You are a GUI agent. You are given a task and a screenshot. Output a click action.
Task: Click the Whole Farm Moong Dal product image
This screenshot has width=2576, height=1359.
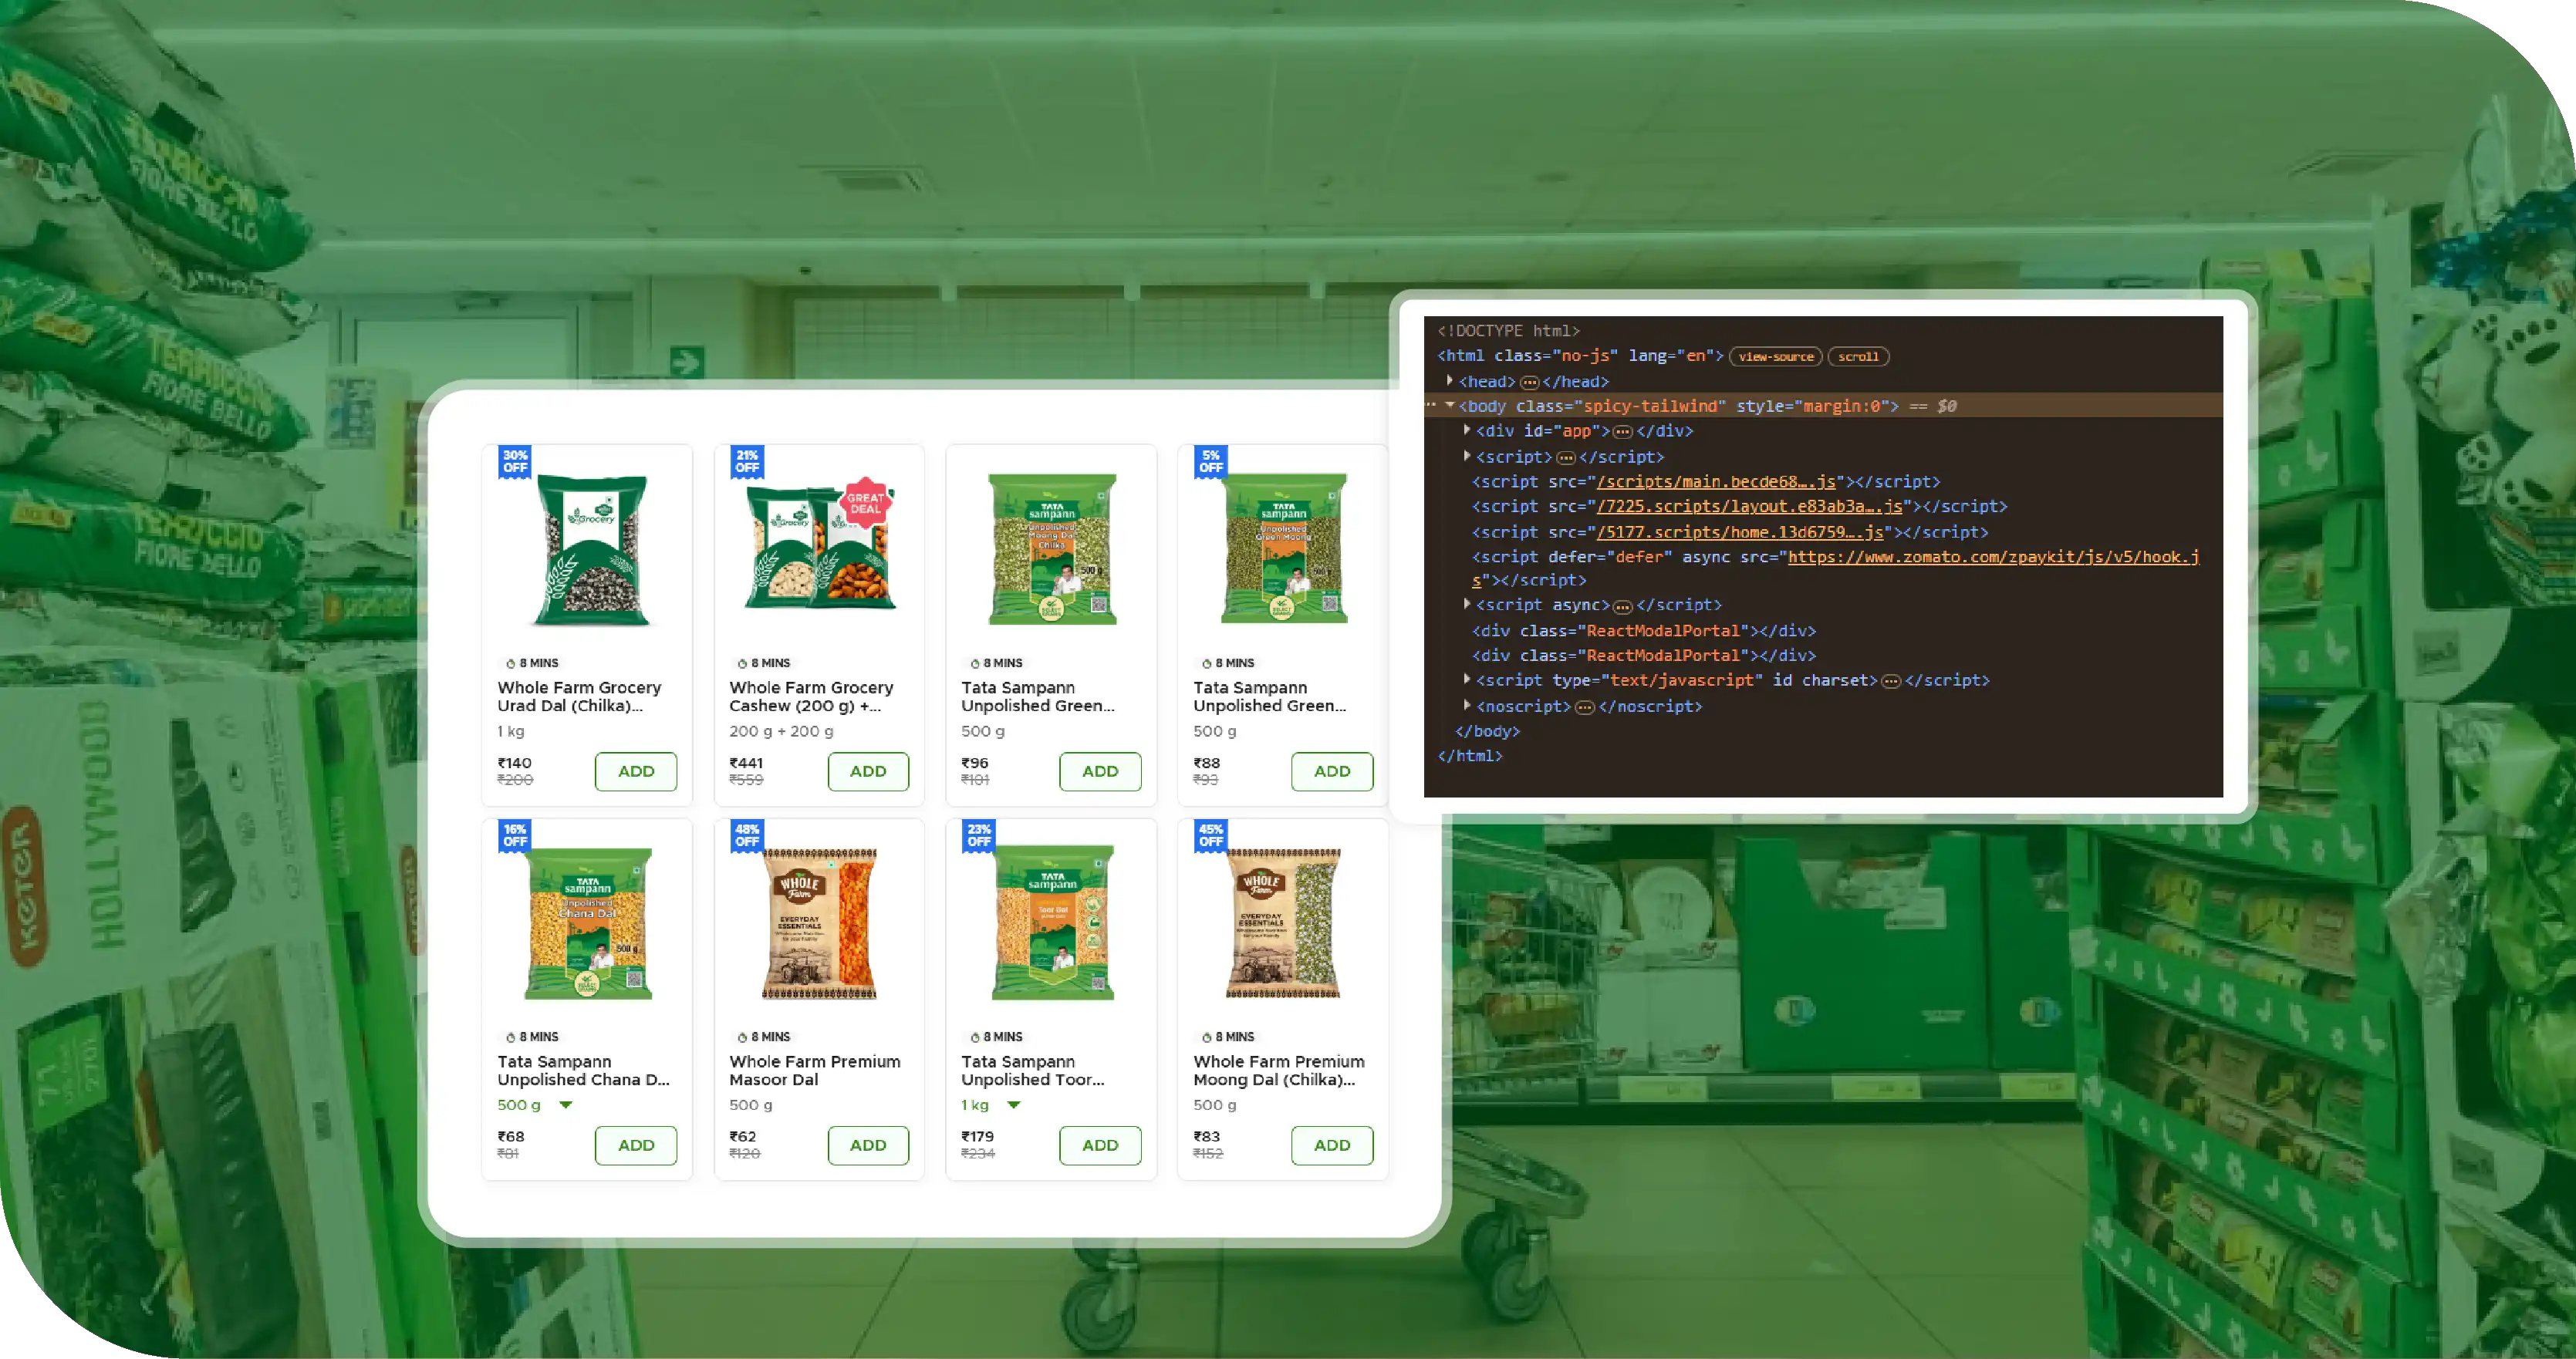(1283, 924)
